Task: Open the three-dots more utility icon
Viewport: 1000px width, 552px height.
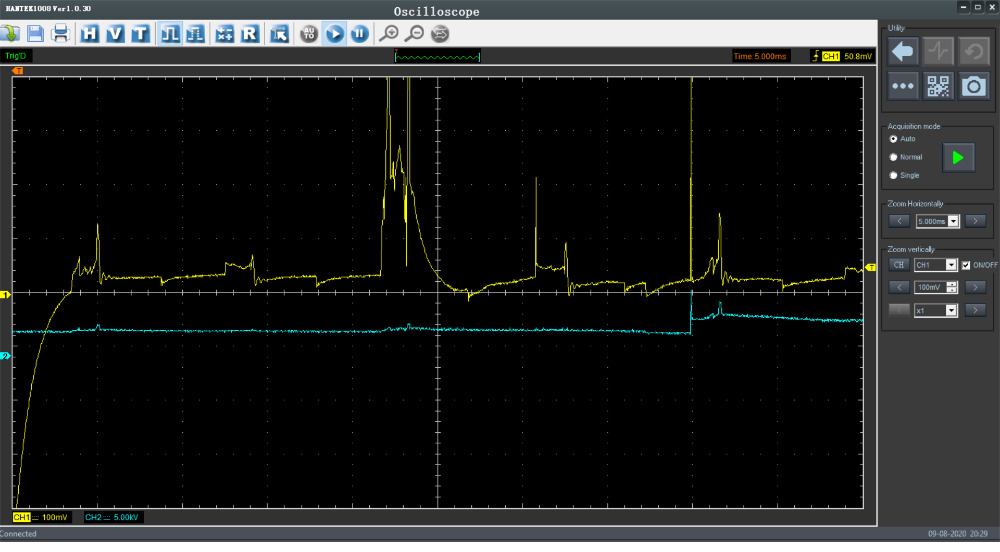Action: [x=902, y=86]
